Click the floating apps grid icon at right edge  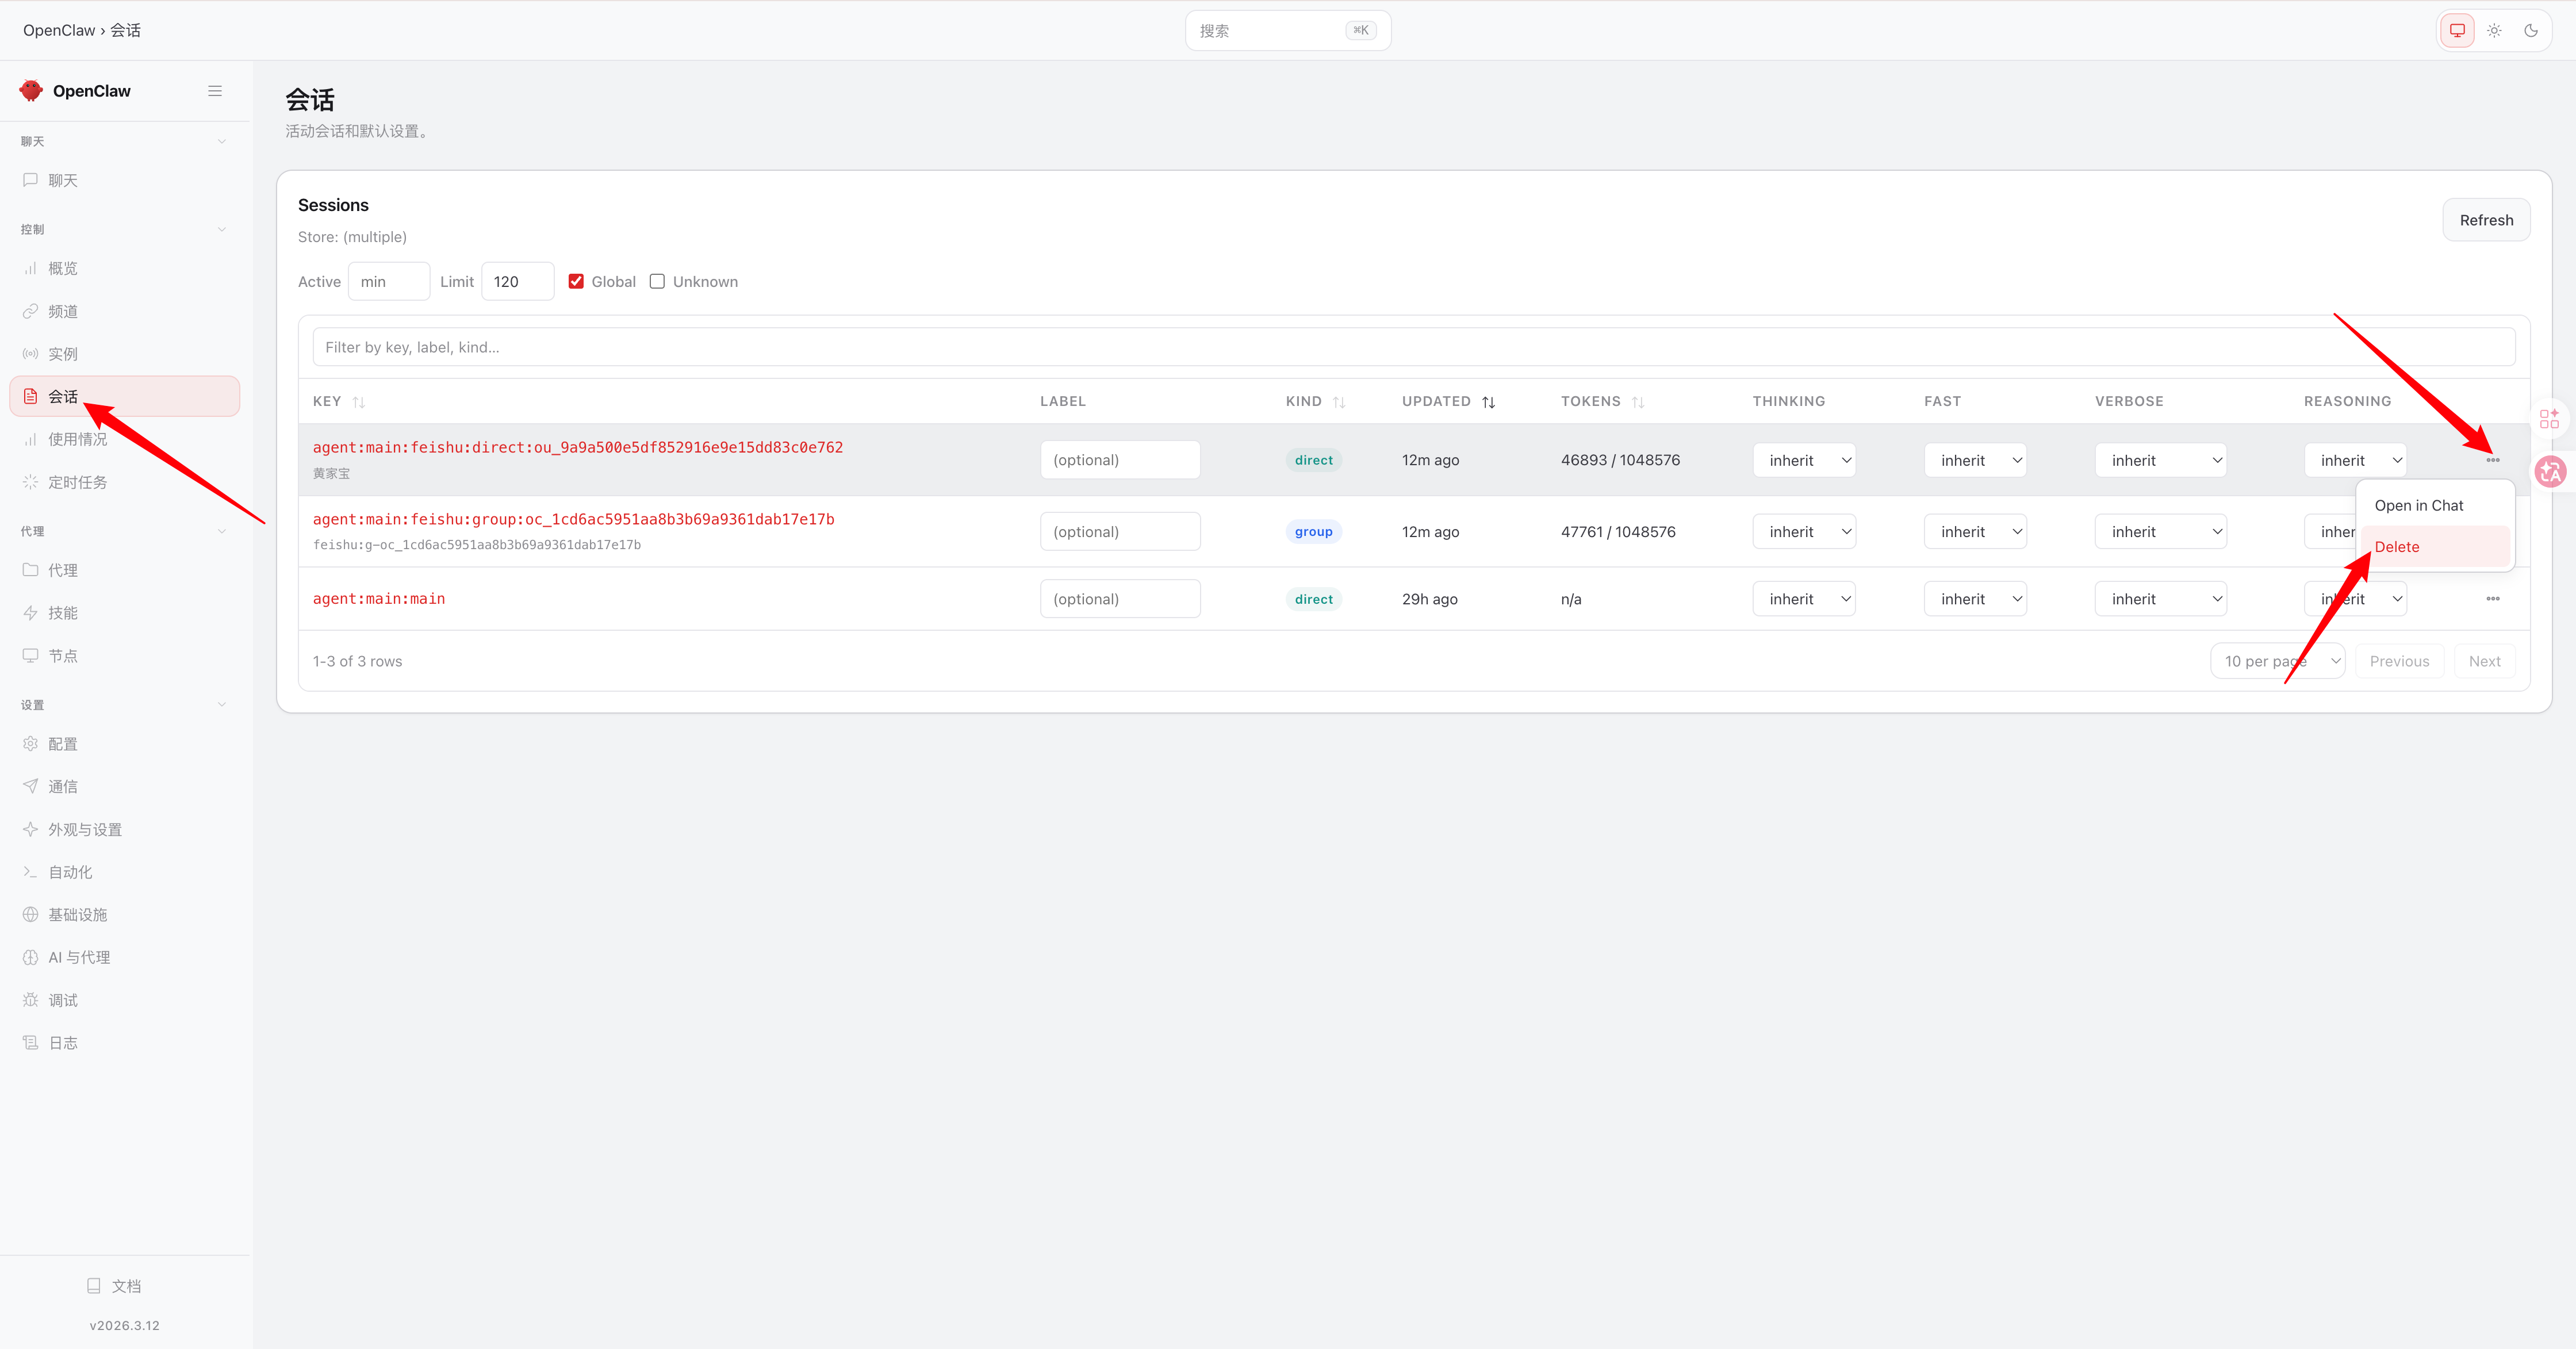point(2550,419)
